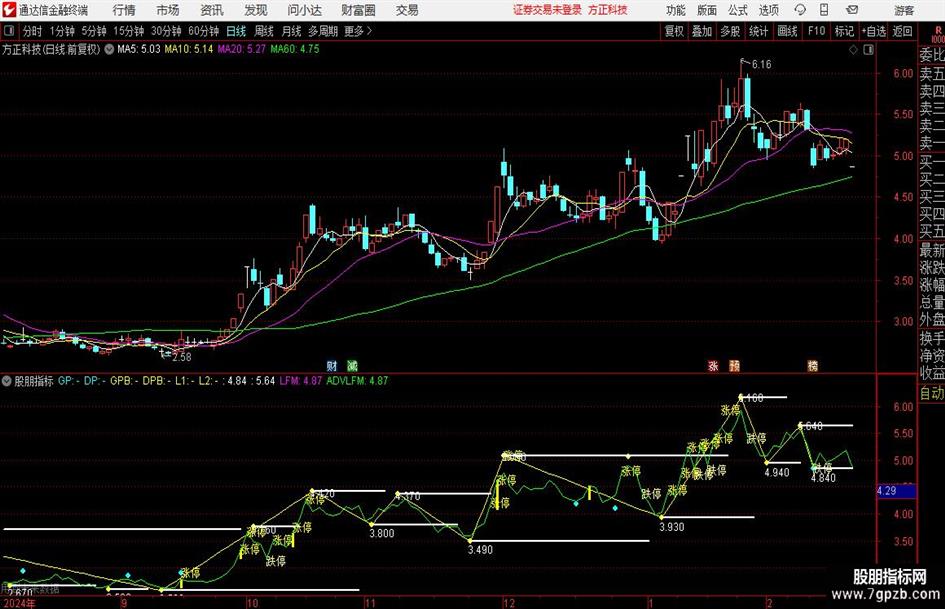Screen dimensions: 945x609
Task: Switch to the 60分钟 period tab
Action: click(204, 31)
